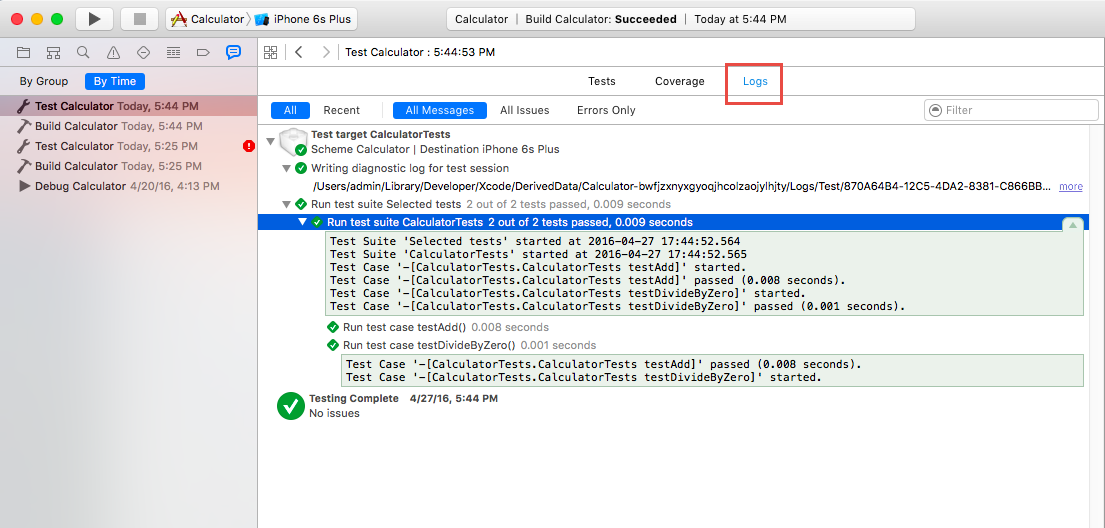The image size is (1105, 528).
Task: Click the No issues text
Action: [x=334, y=413]
